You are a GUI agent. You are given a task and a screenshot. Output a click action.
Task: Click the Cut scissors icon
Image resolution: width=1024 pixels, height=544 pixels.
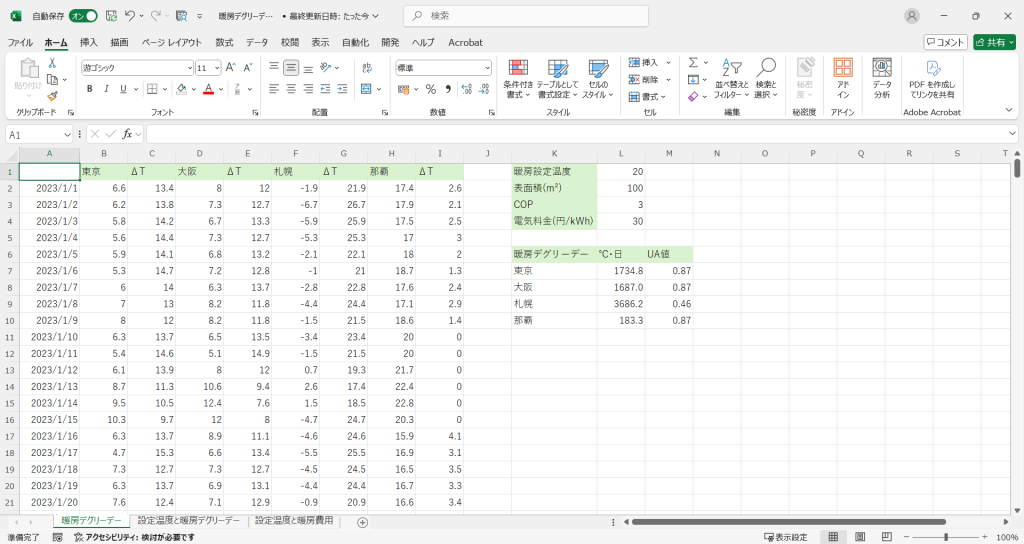pyautogui.click(x=52, y=63)
